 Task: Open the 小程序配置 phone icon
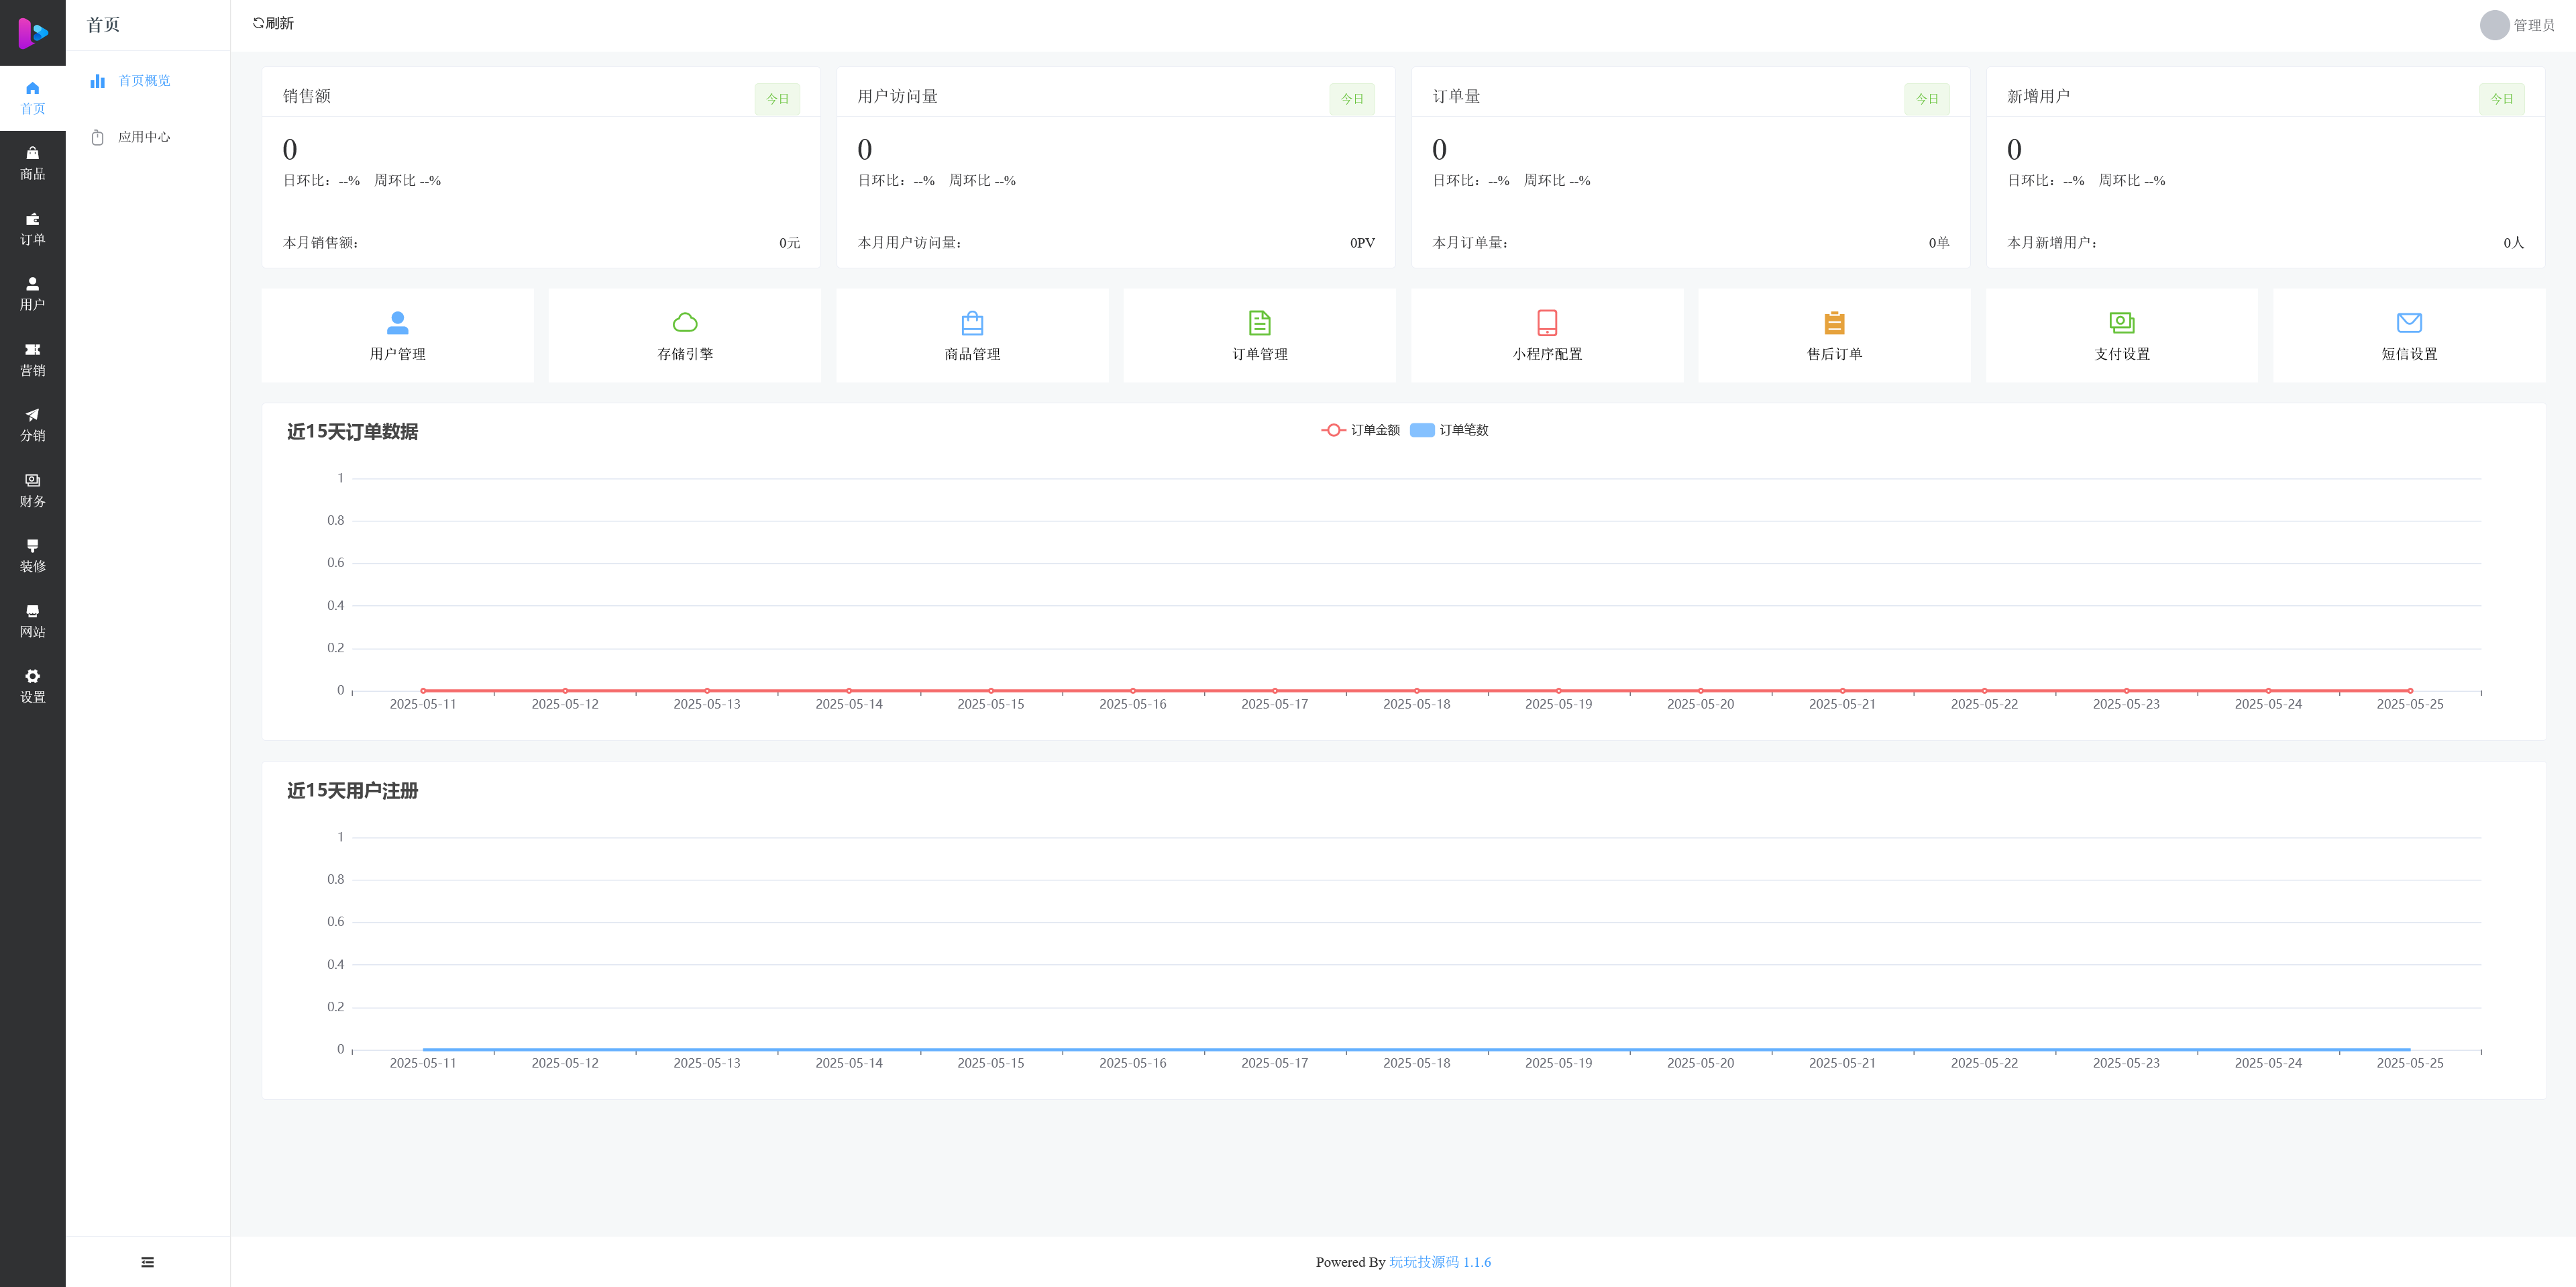coord(1546,322)
